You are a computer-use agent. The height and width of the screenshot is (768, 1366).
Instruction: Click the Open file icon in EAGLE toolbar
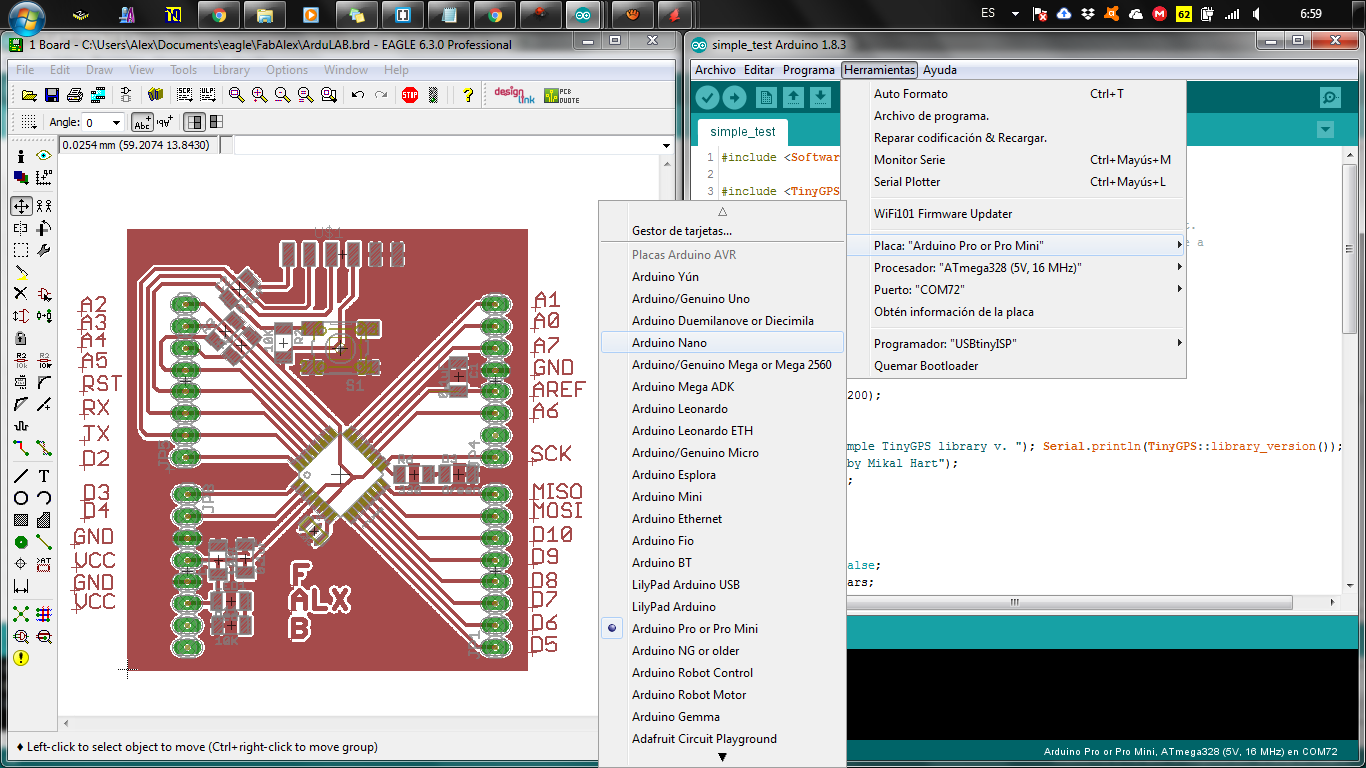tap(29, 95)
